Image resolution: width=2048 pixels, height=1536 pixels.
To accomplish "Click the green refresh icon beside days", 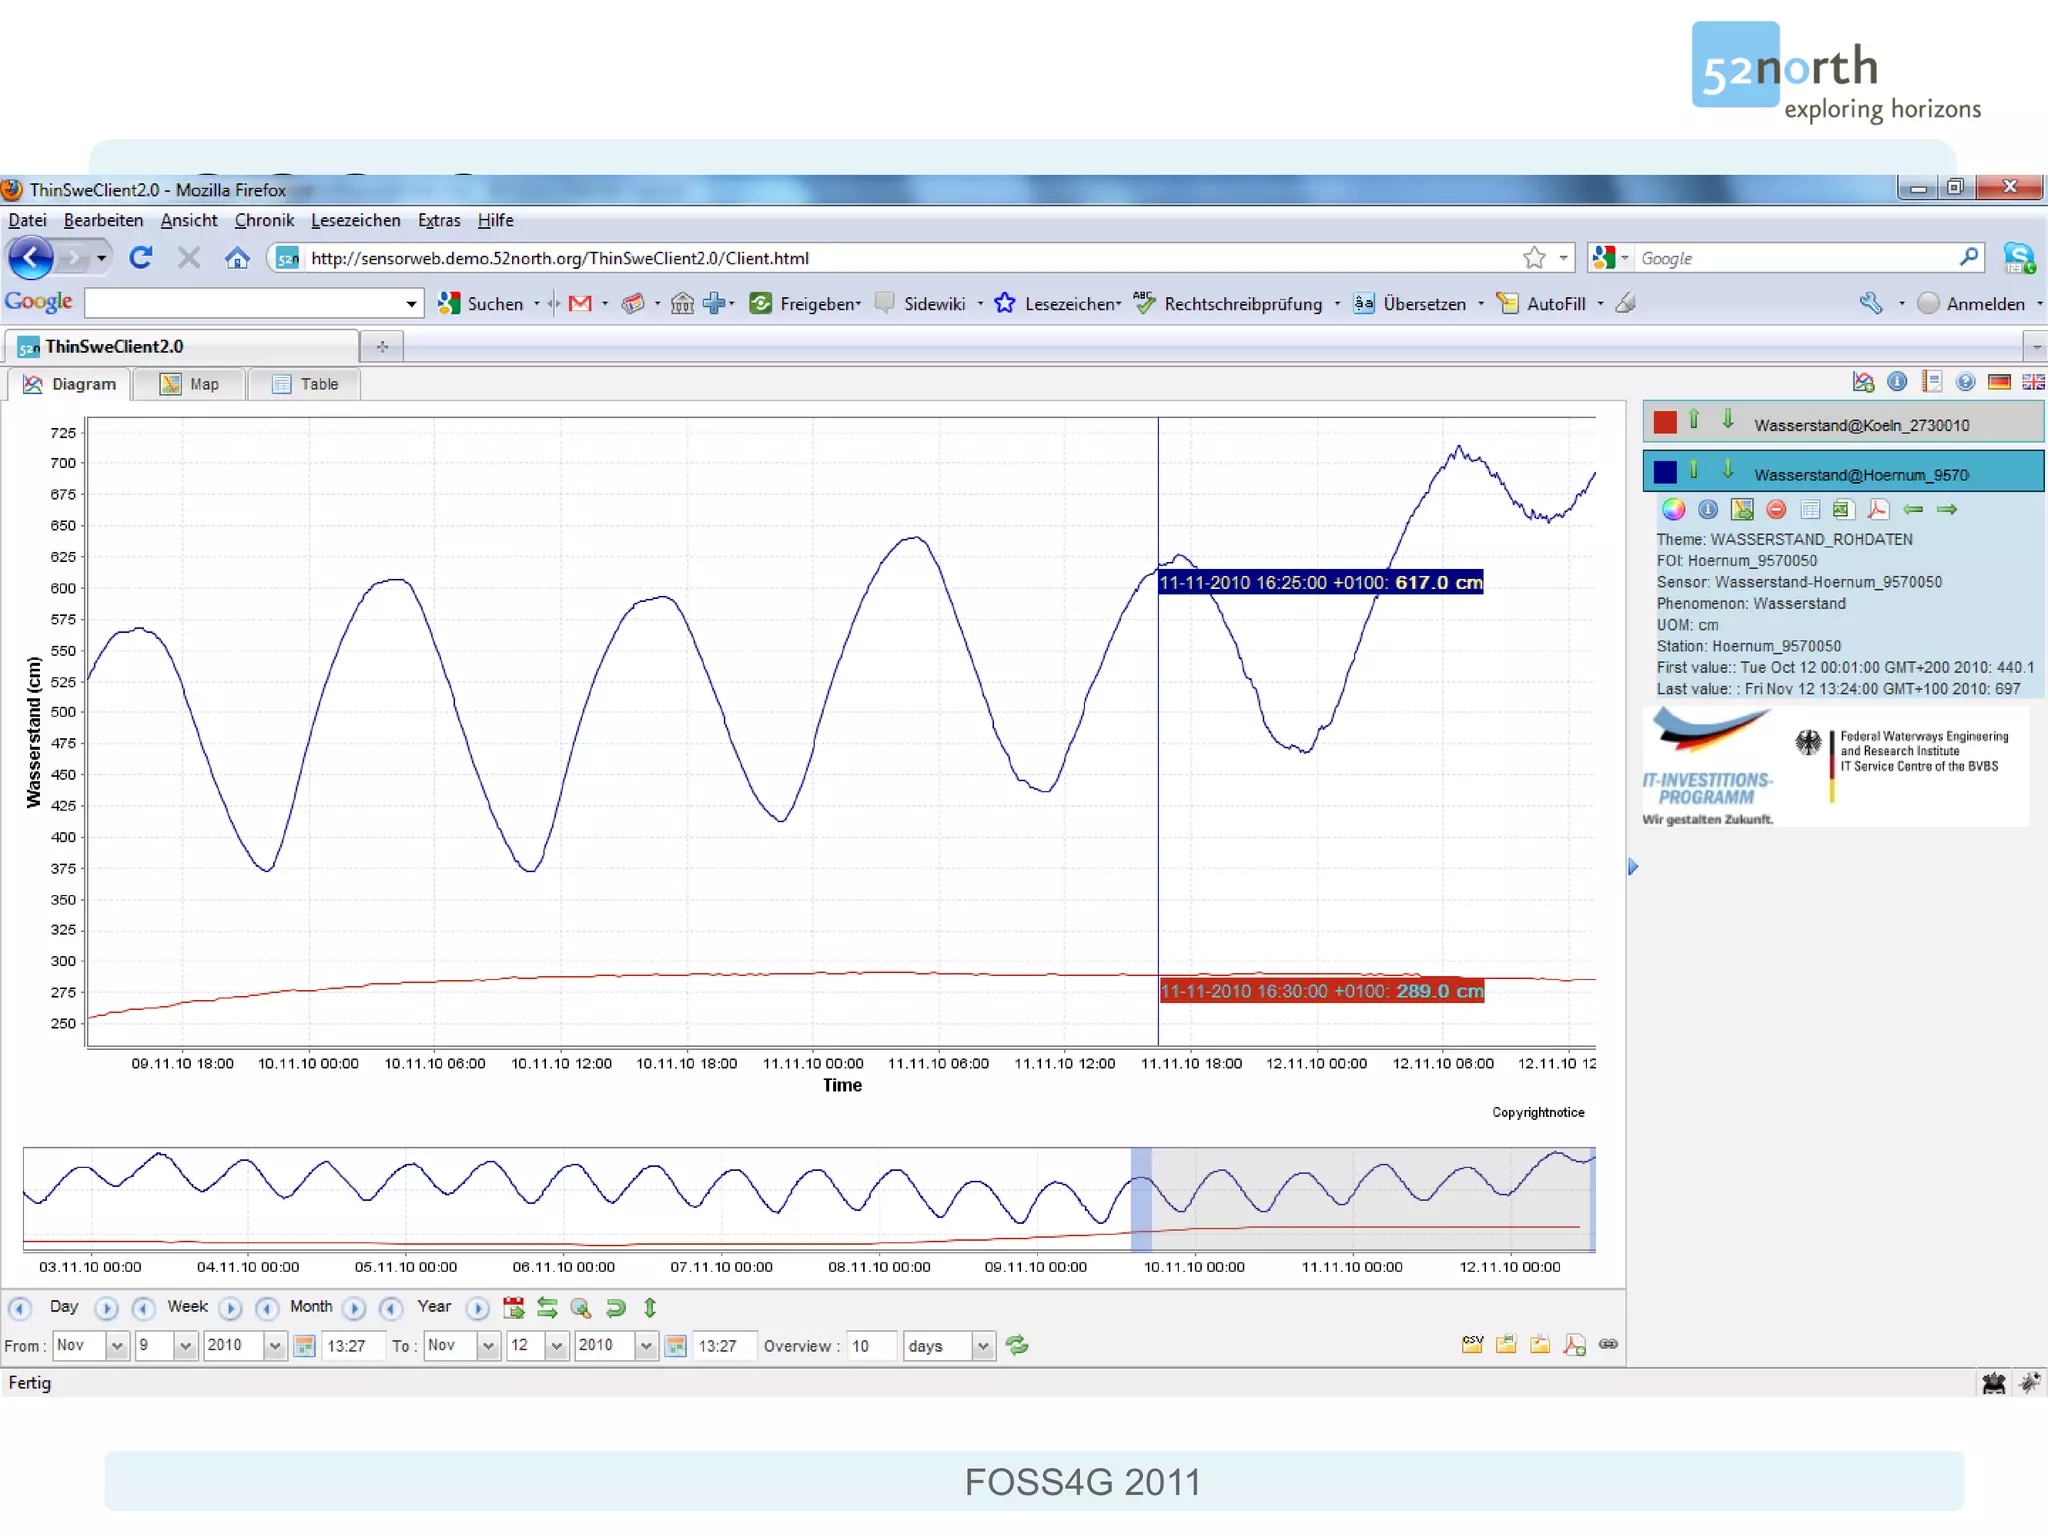I will click(x=1017, y=1345).
